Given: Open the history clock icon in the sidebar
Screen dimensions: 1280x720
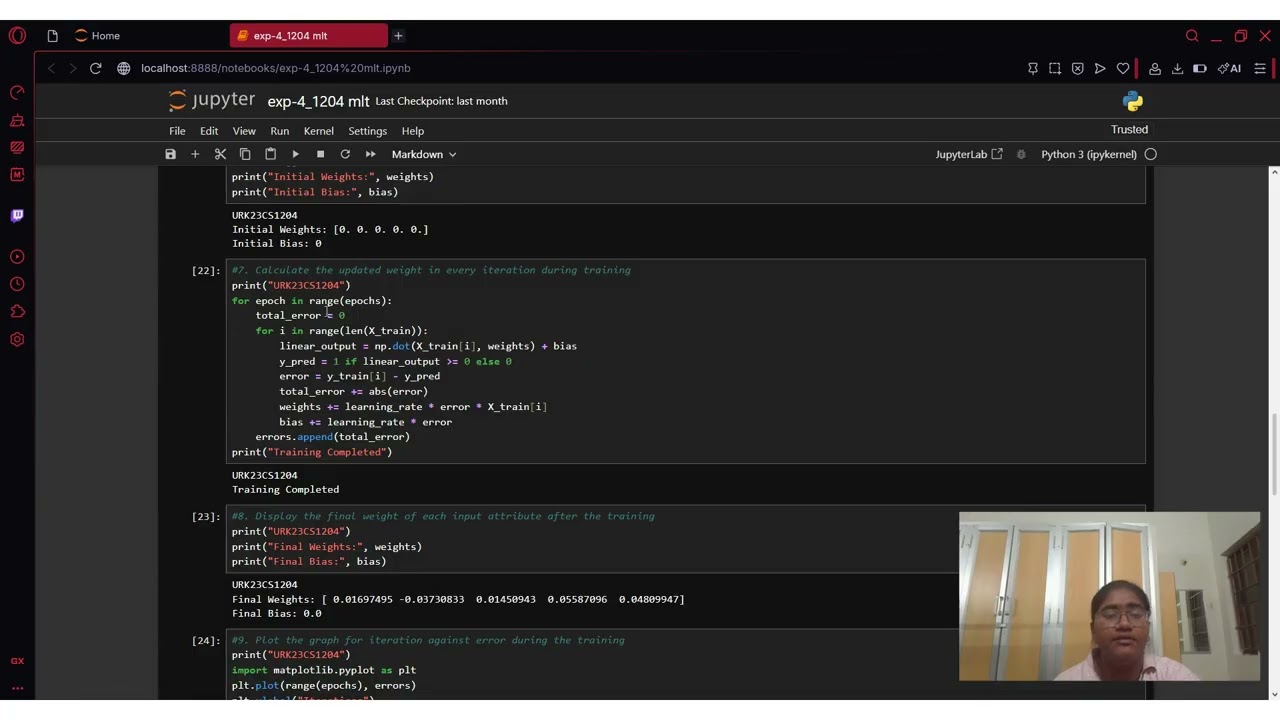Looking at the screenshot, I should point(17,284).
